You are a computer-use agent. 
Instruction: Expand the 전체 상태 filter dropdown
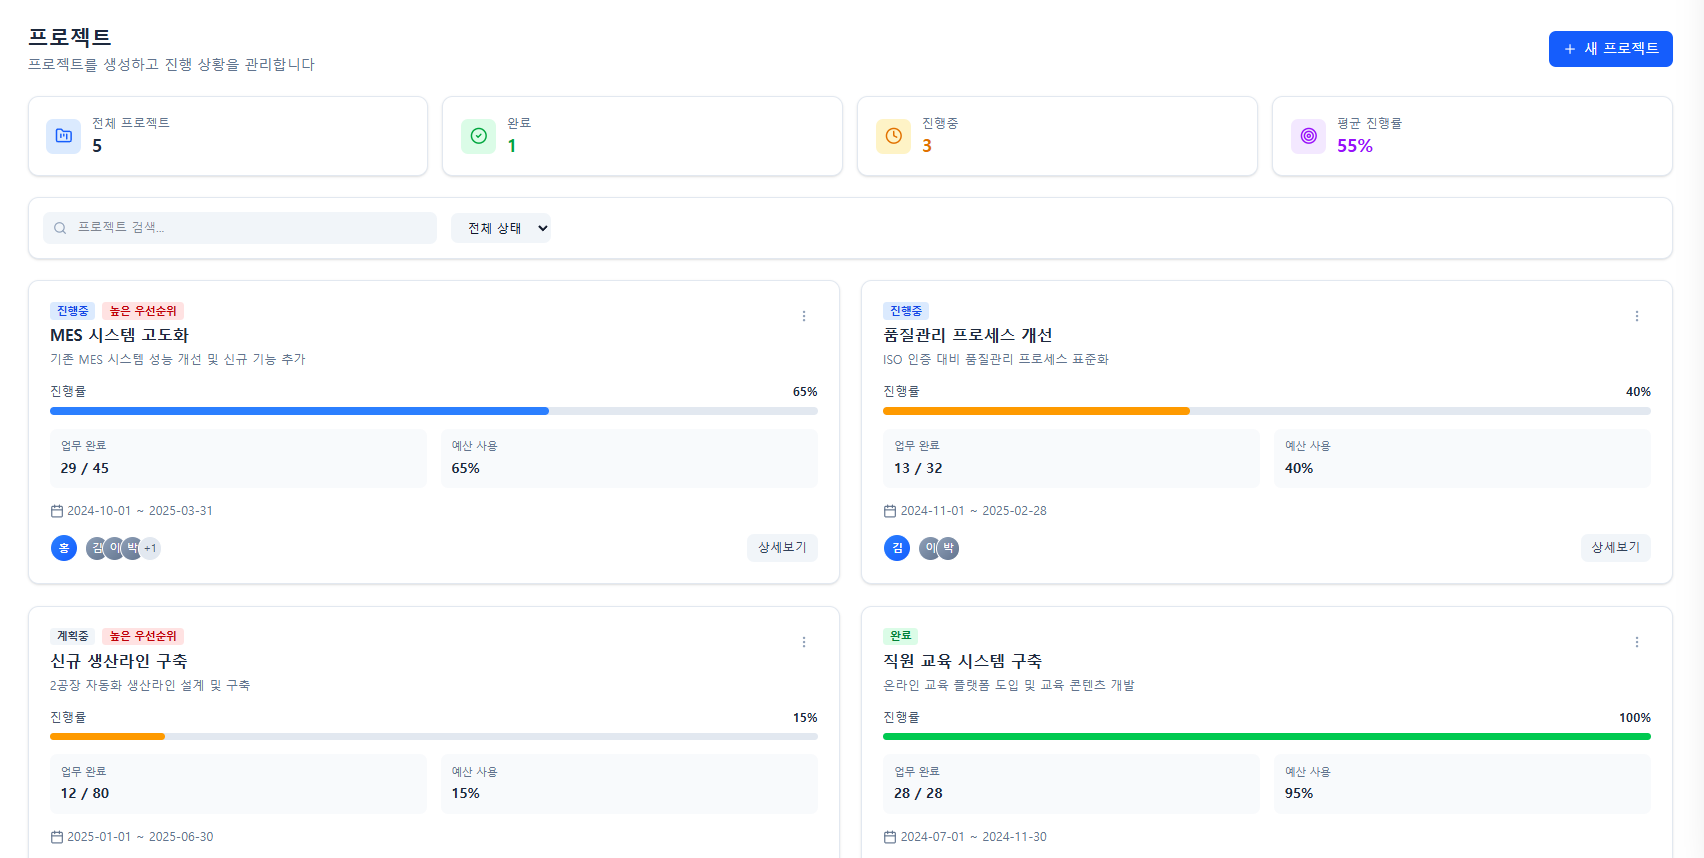click(501, 228)
